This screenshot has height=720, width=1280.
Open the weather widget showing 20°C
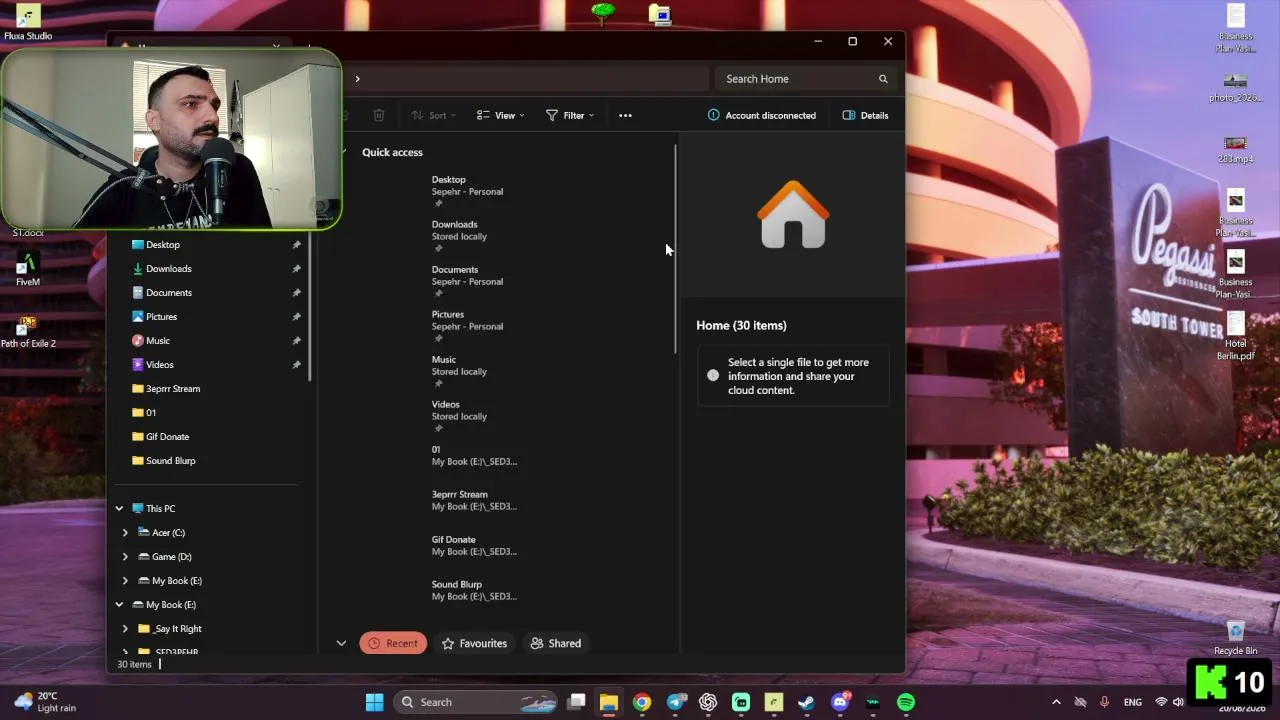45,702
